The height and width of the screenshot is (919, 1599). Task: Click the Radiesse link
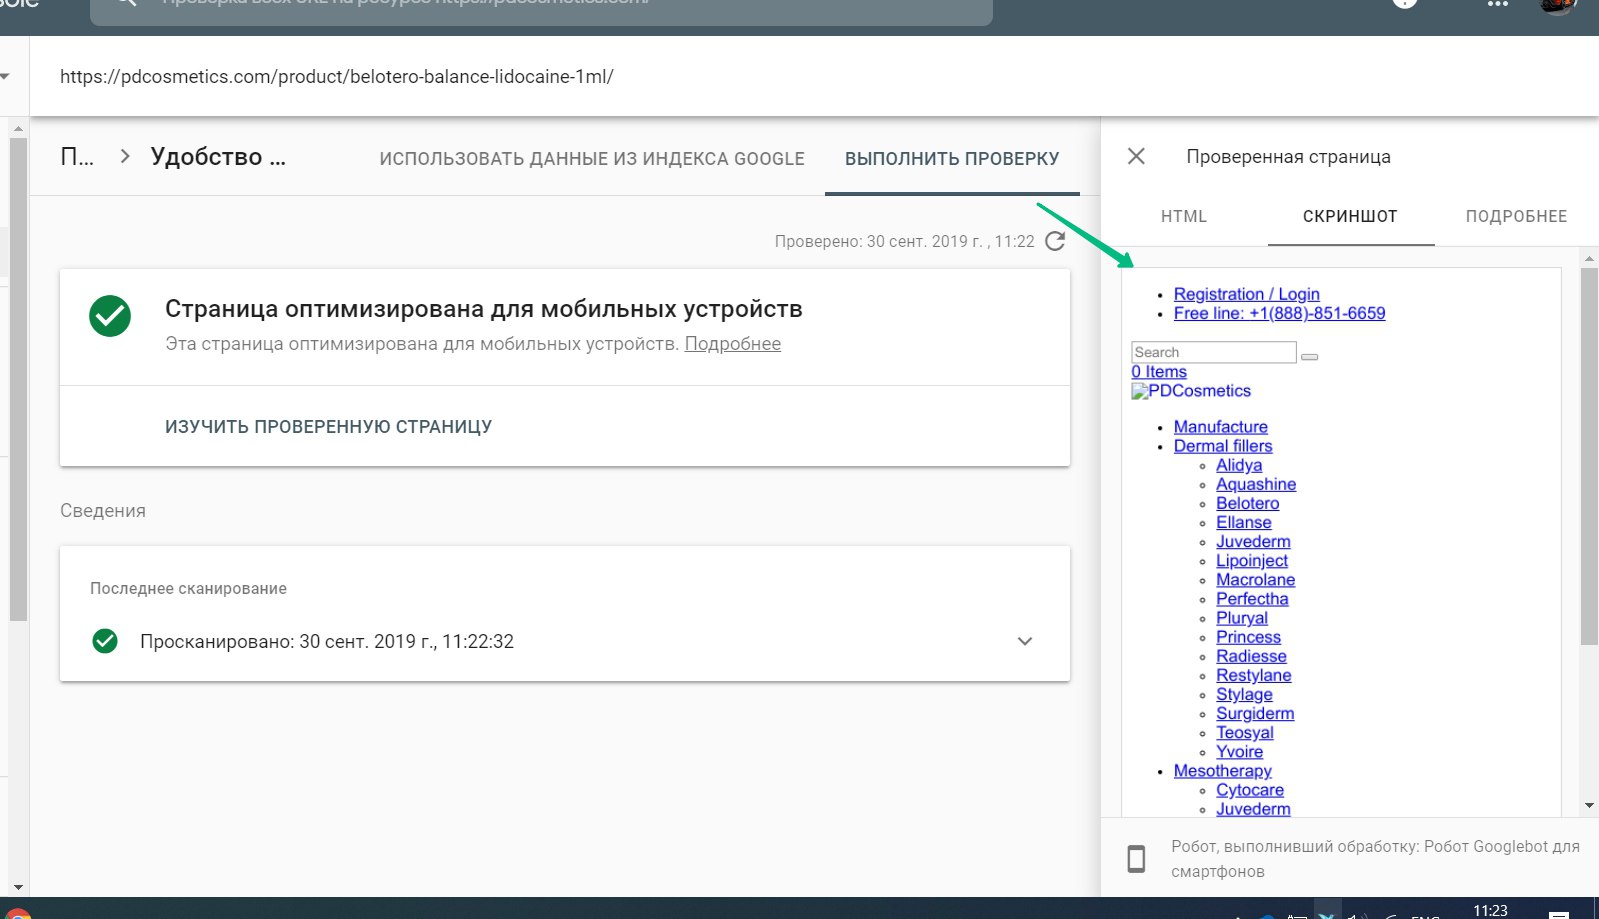[1251, 656]
